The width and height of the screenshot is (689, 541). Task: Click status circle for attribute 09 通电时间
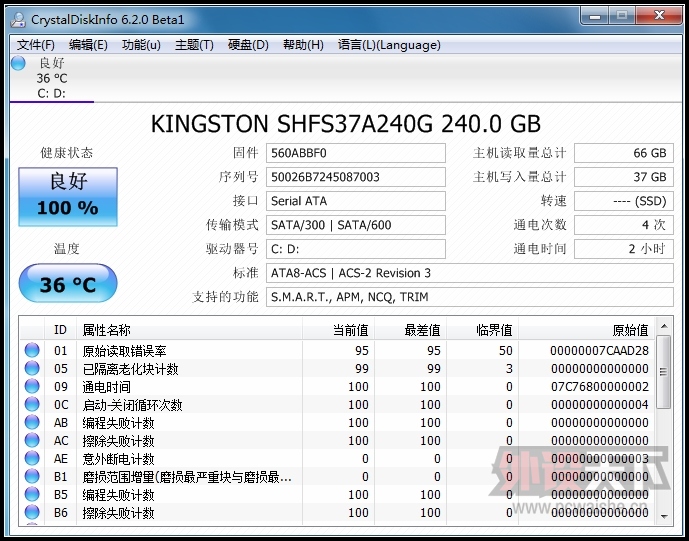[x=32, y=386]
